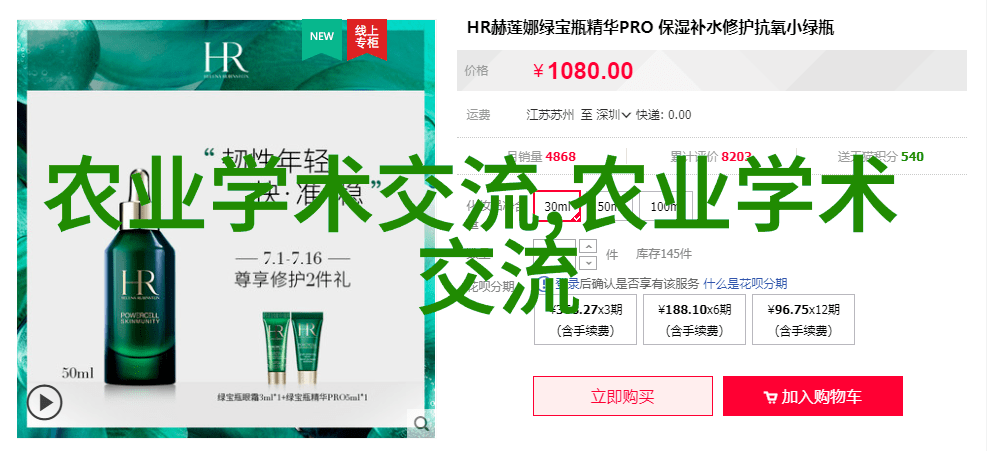Screen dimensions: 997x451
Task: Choose the ¥188.10 x6期 installment plan
Action: point(694,319)
